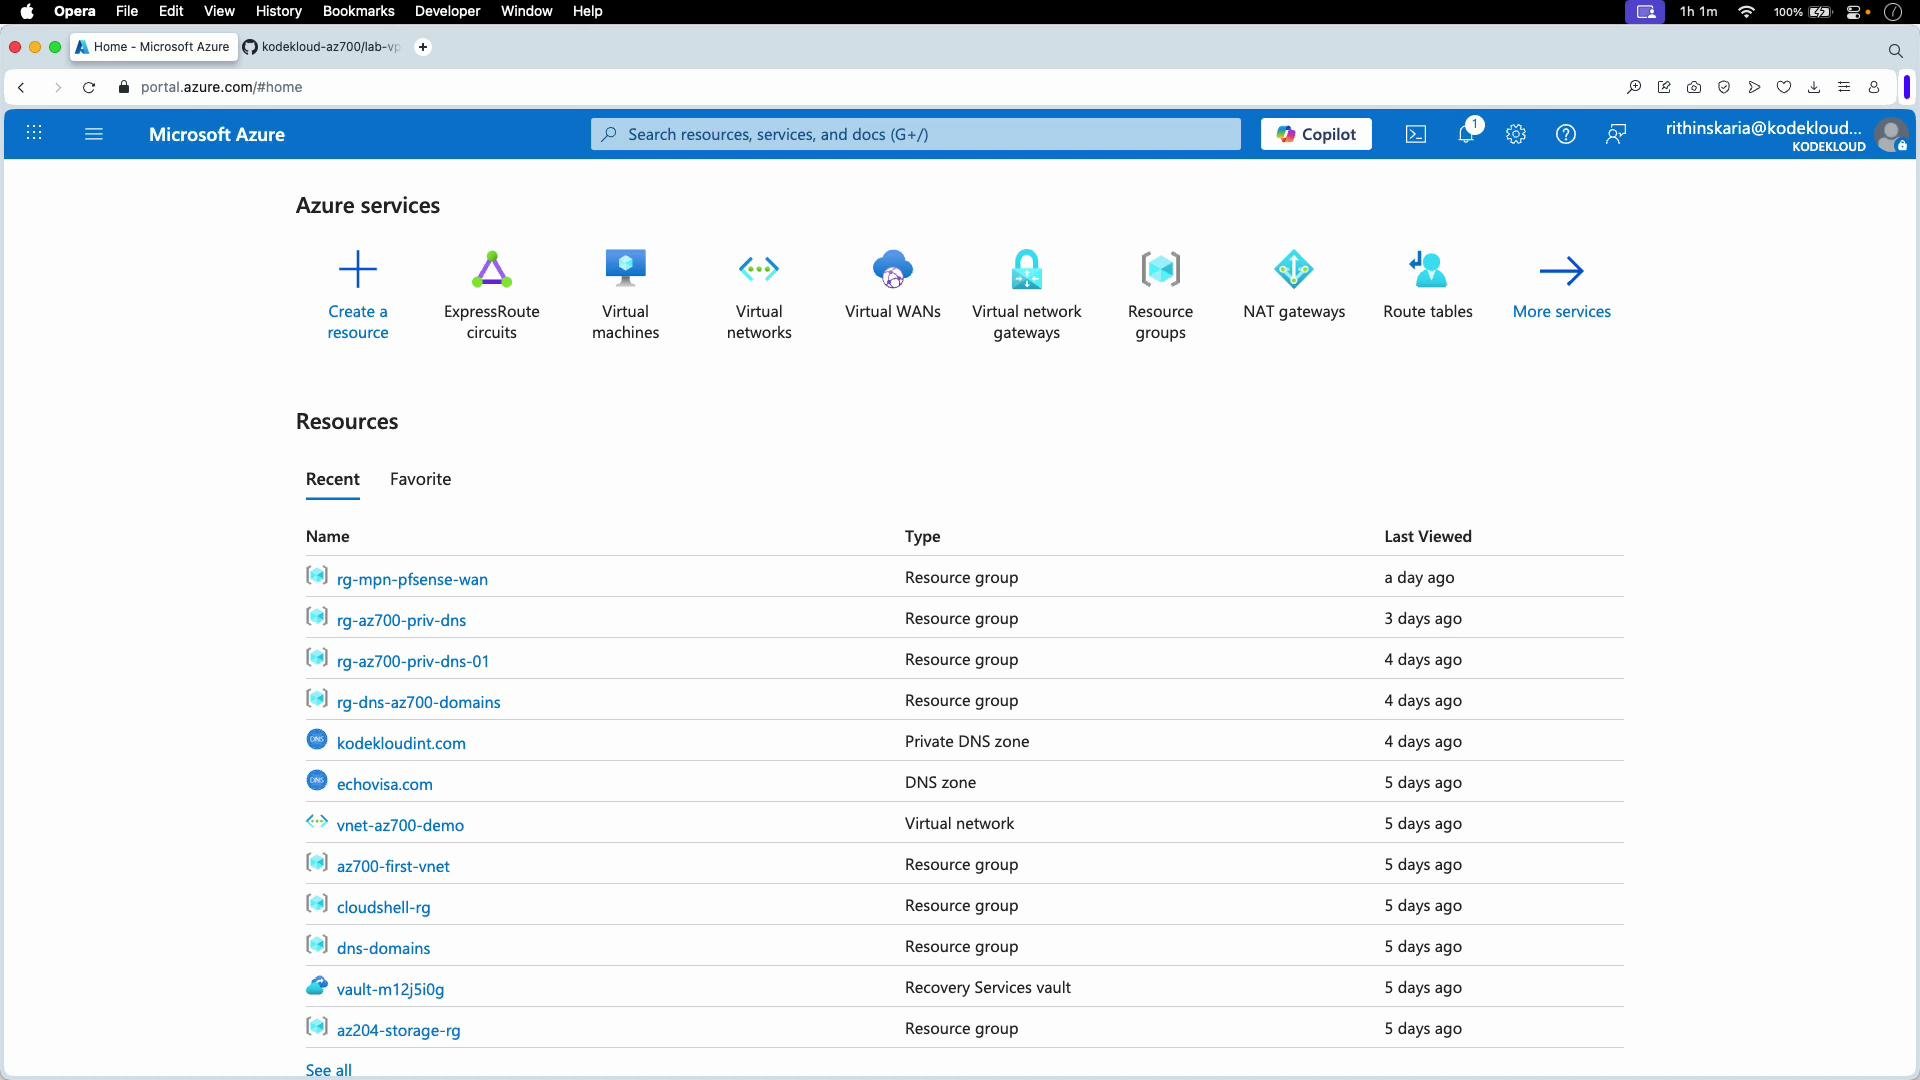
Task: Open the apps grid launcher icon
Action: [x=34, y=133]
